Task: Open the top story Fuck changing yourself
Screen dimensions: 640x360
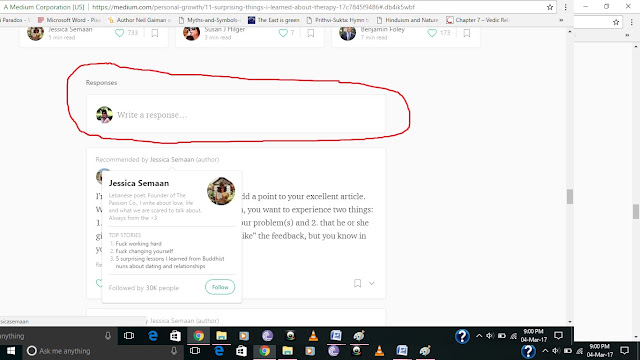Action: [x=144, y=251]
